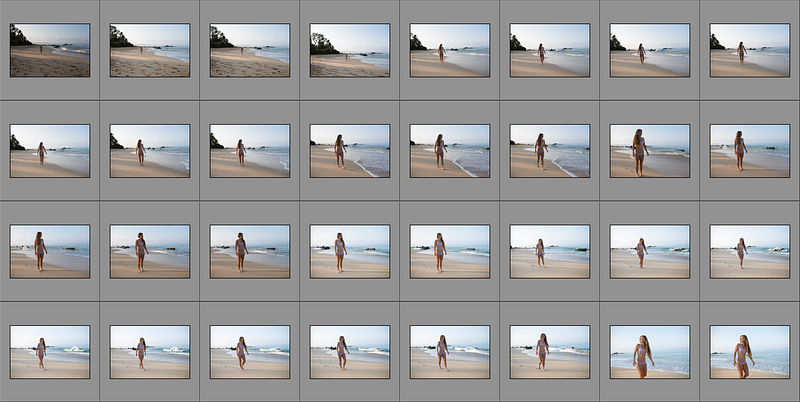Select the last thumbnail in the top row
The height and width of the screenshot is (402, 800).
pyautogui.click(x=750, y=50)
